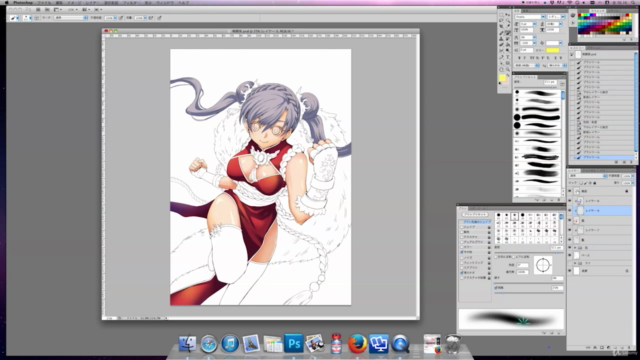This screenshot has width=640, height=360.
Task: Click Add layer mask icon in Layers panel
Action: pyautogui.click(x=602, y=347)
